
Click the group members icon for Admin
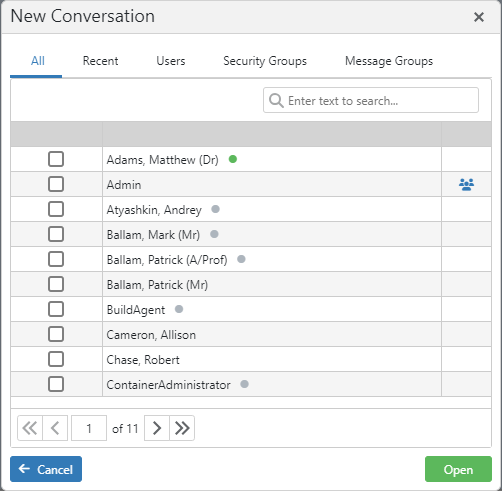click(466, 184)
